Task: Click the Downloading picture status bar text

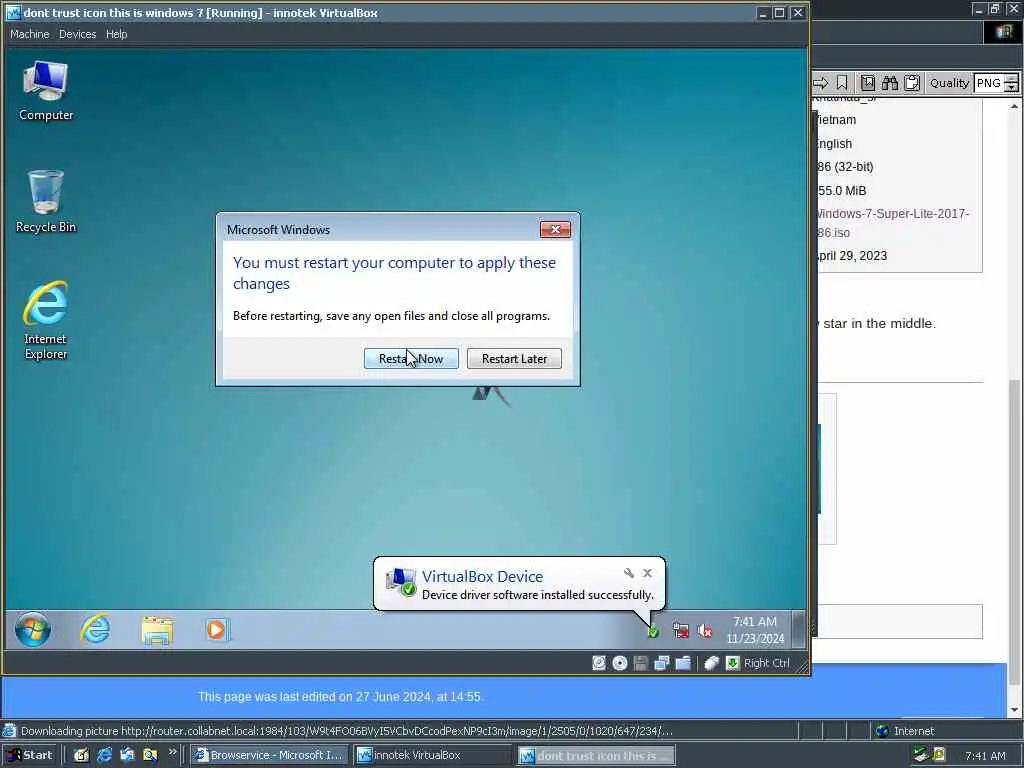Action: 346,731
